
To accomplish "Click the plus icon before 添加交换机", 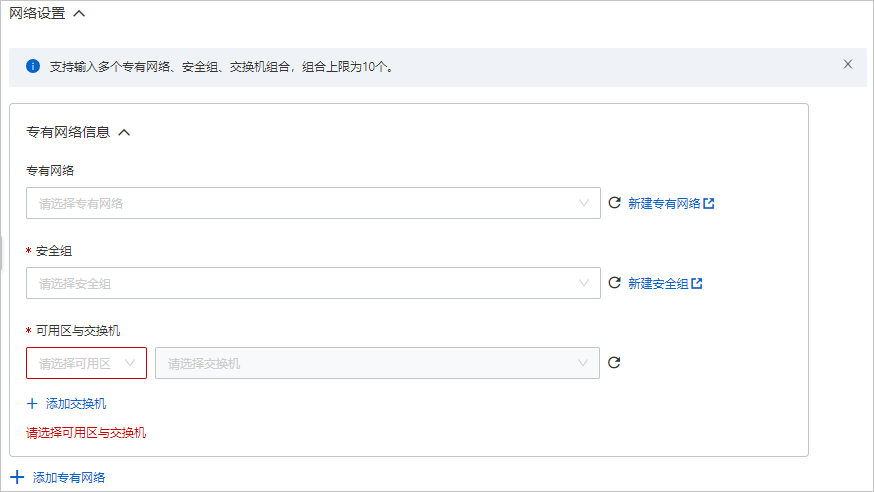I will tap(32, 403).
